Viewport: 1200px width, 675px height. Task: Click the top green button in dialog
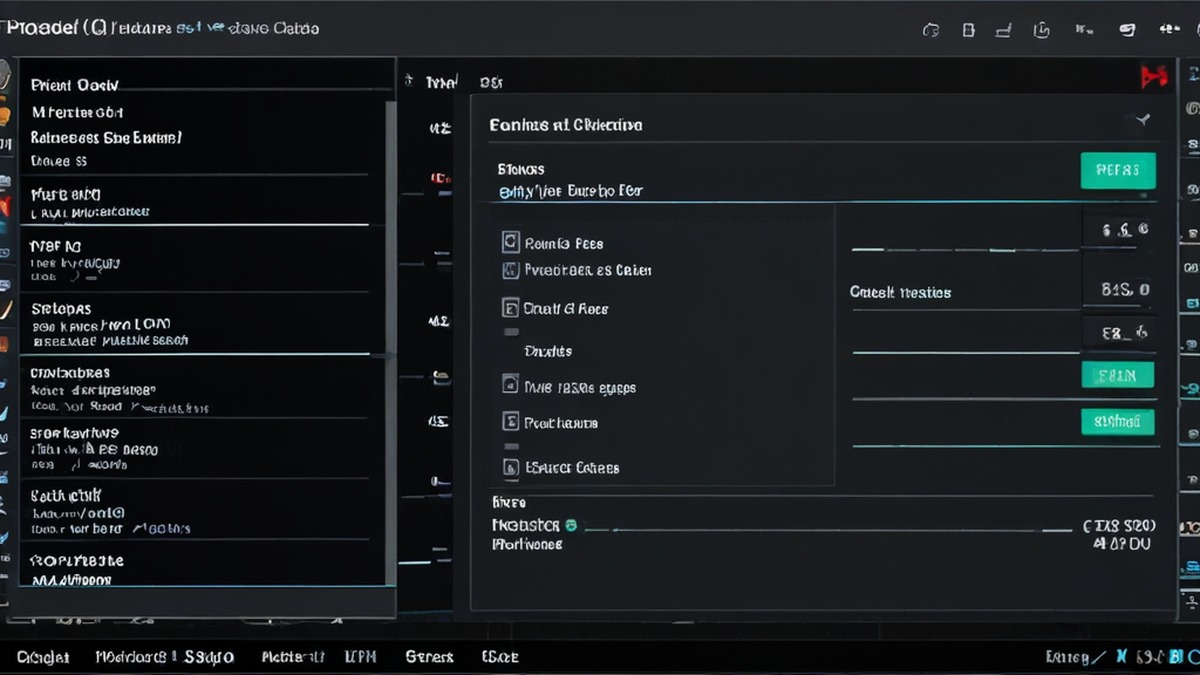(1118, 171)
